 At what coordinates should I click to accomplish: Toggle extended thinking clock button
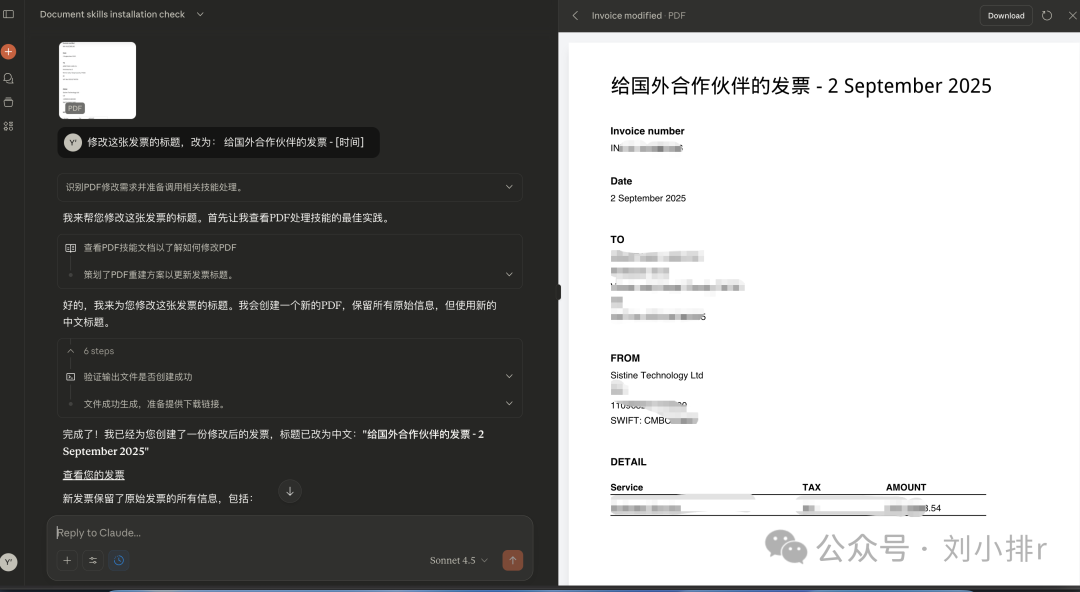(119, 560)
